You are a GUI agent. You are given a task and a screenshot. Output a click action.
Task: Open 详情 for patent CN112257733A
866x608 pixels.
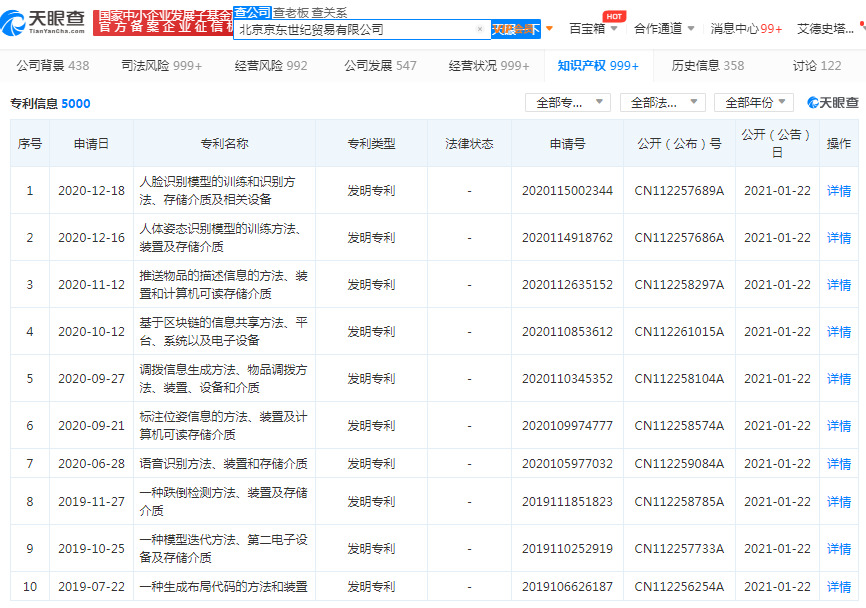(x=838, y=548)
